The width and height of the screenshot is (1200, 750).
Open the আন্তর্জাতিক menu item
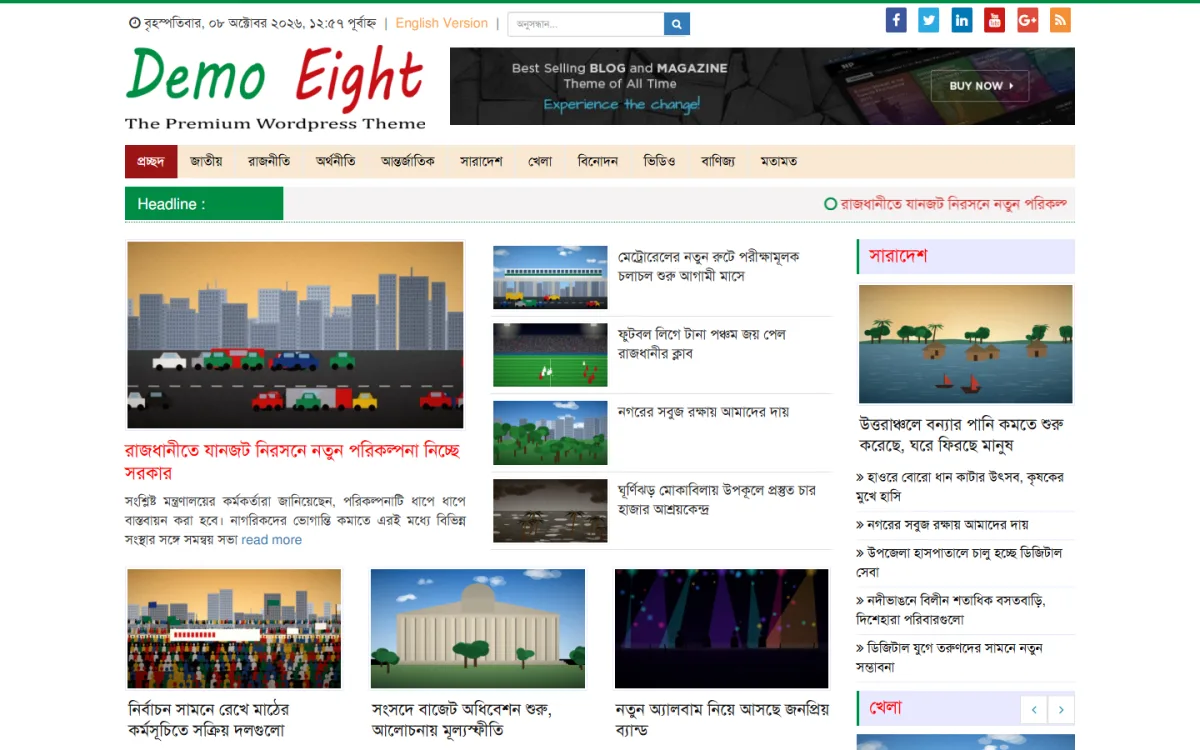coord(408,161)
